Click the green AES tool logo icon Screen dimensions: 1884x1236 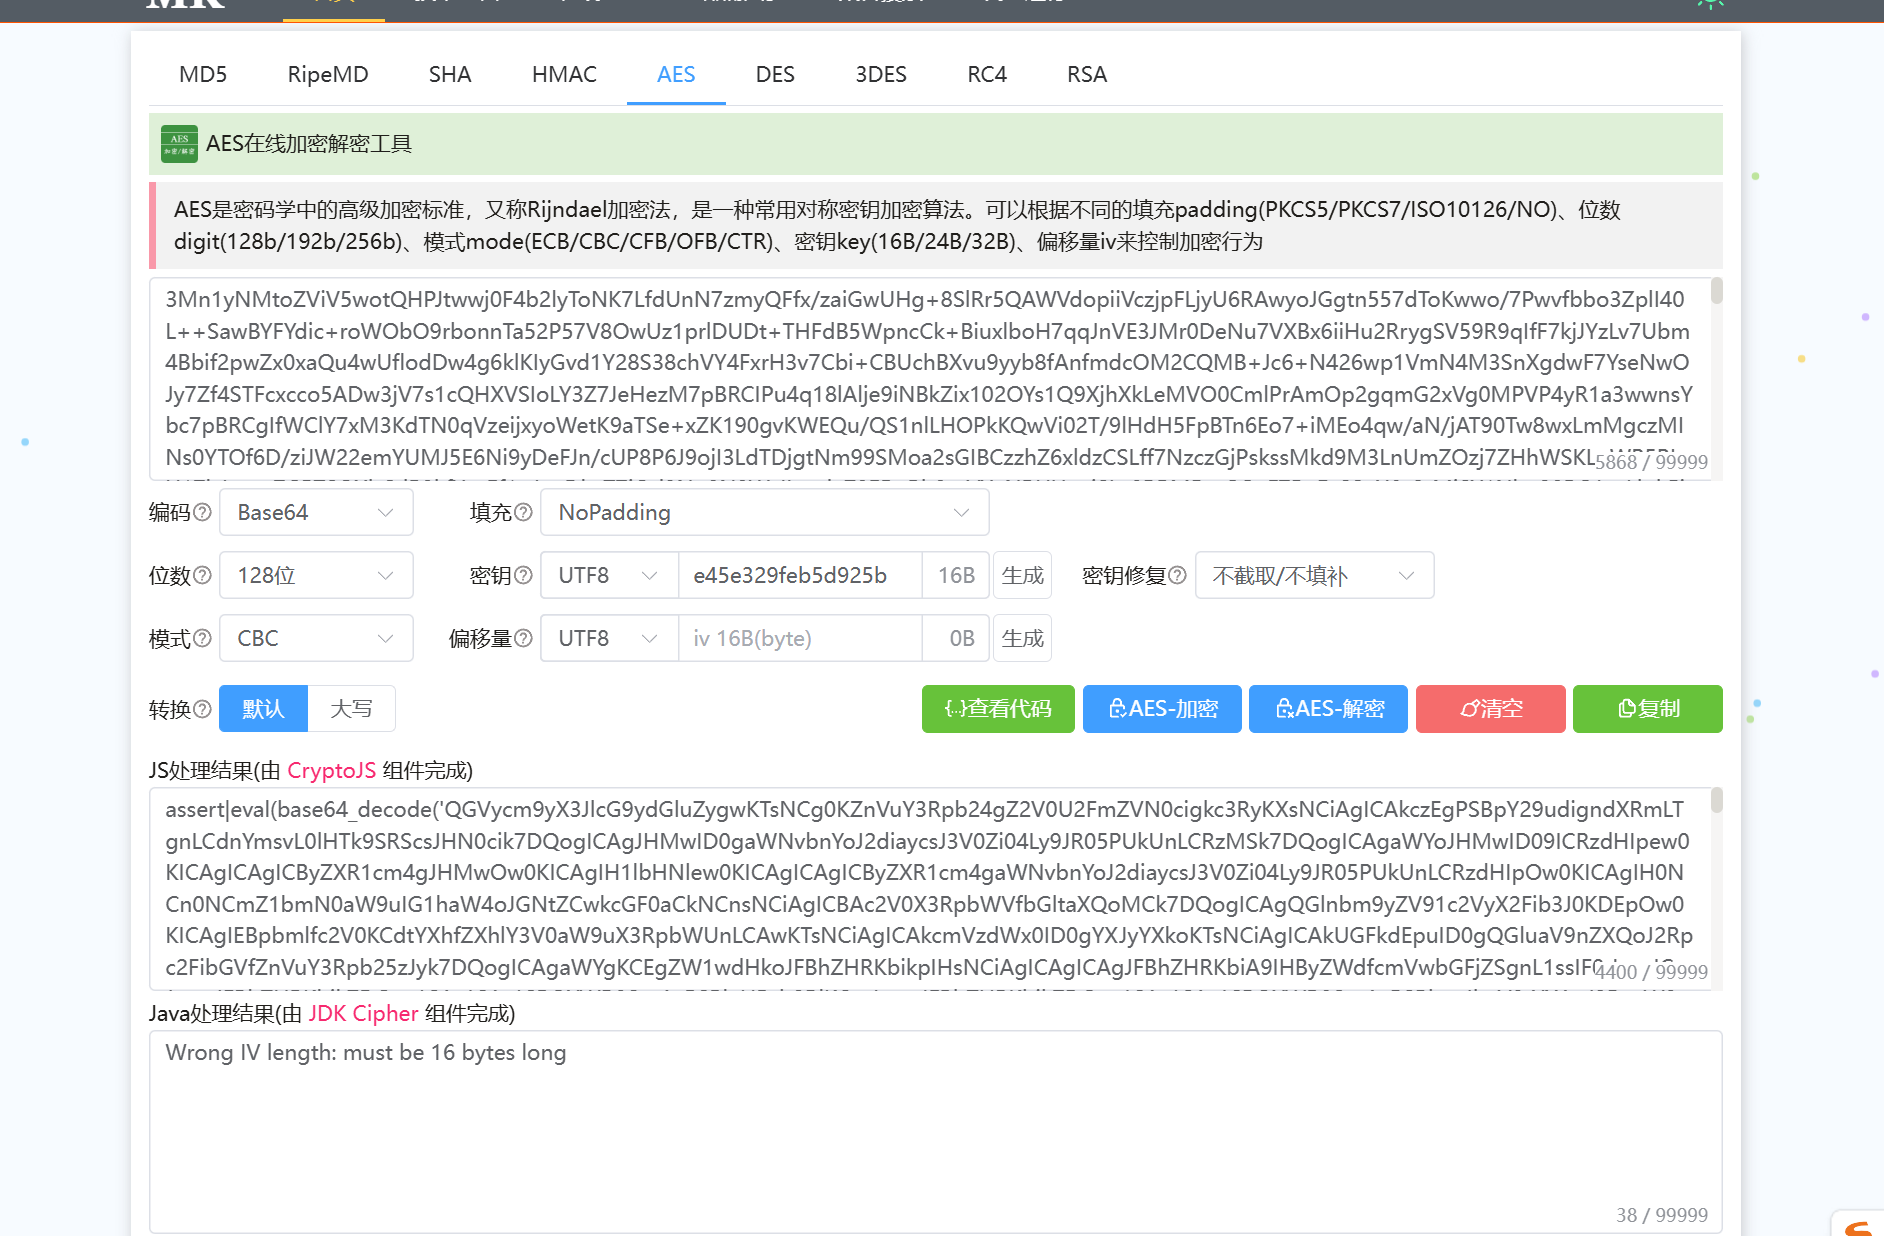(x=179, y=144)
